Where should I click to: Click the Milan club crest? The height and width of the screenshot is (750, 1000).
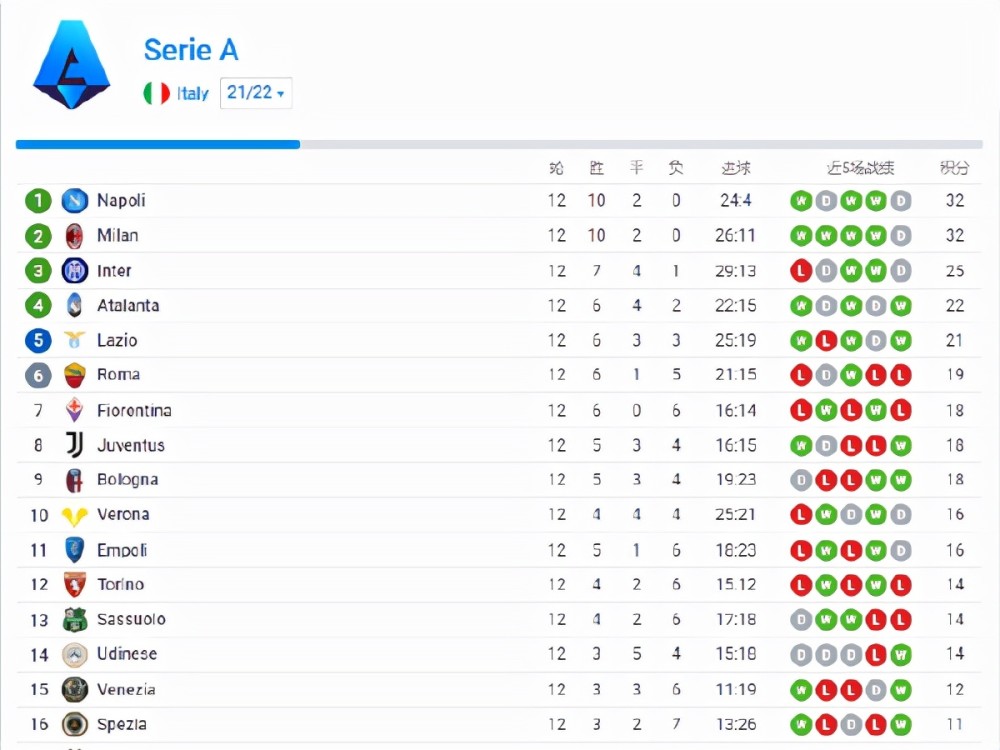[75, 236]
